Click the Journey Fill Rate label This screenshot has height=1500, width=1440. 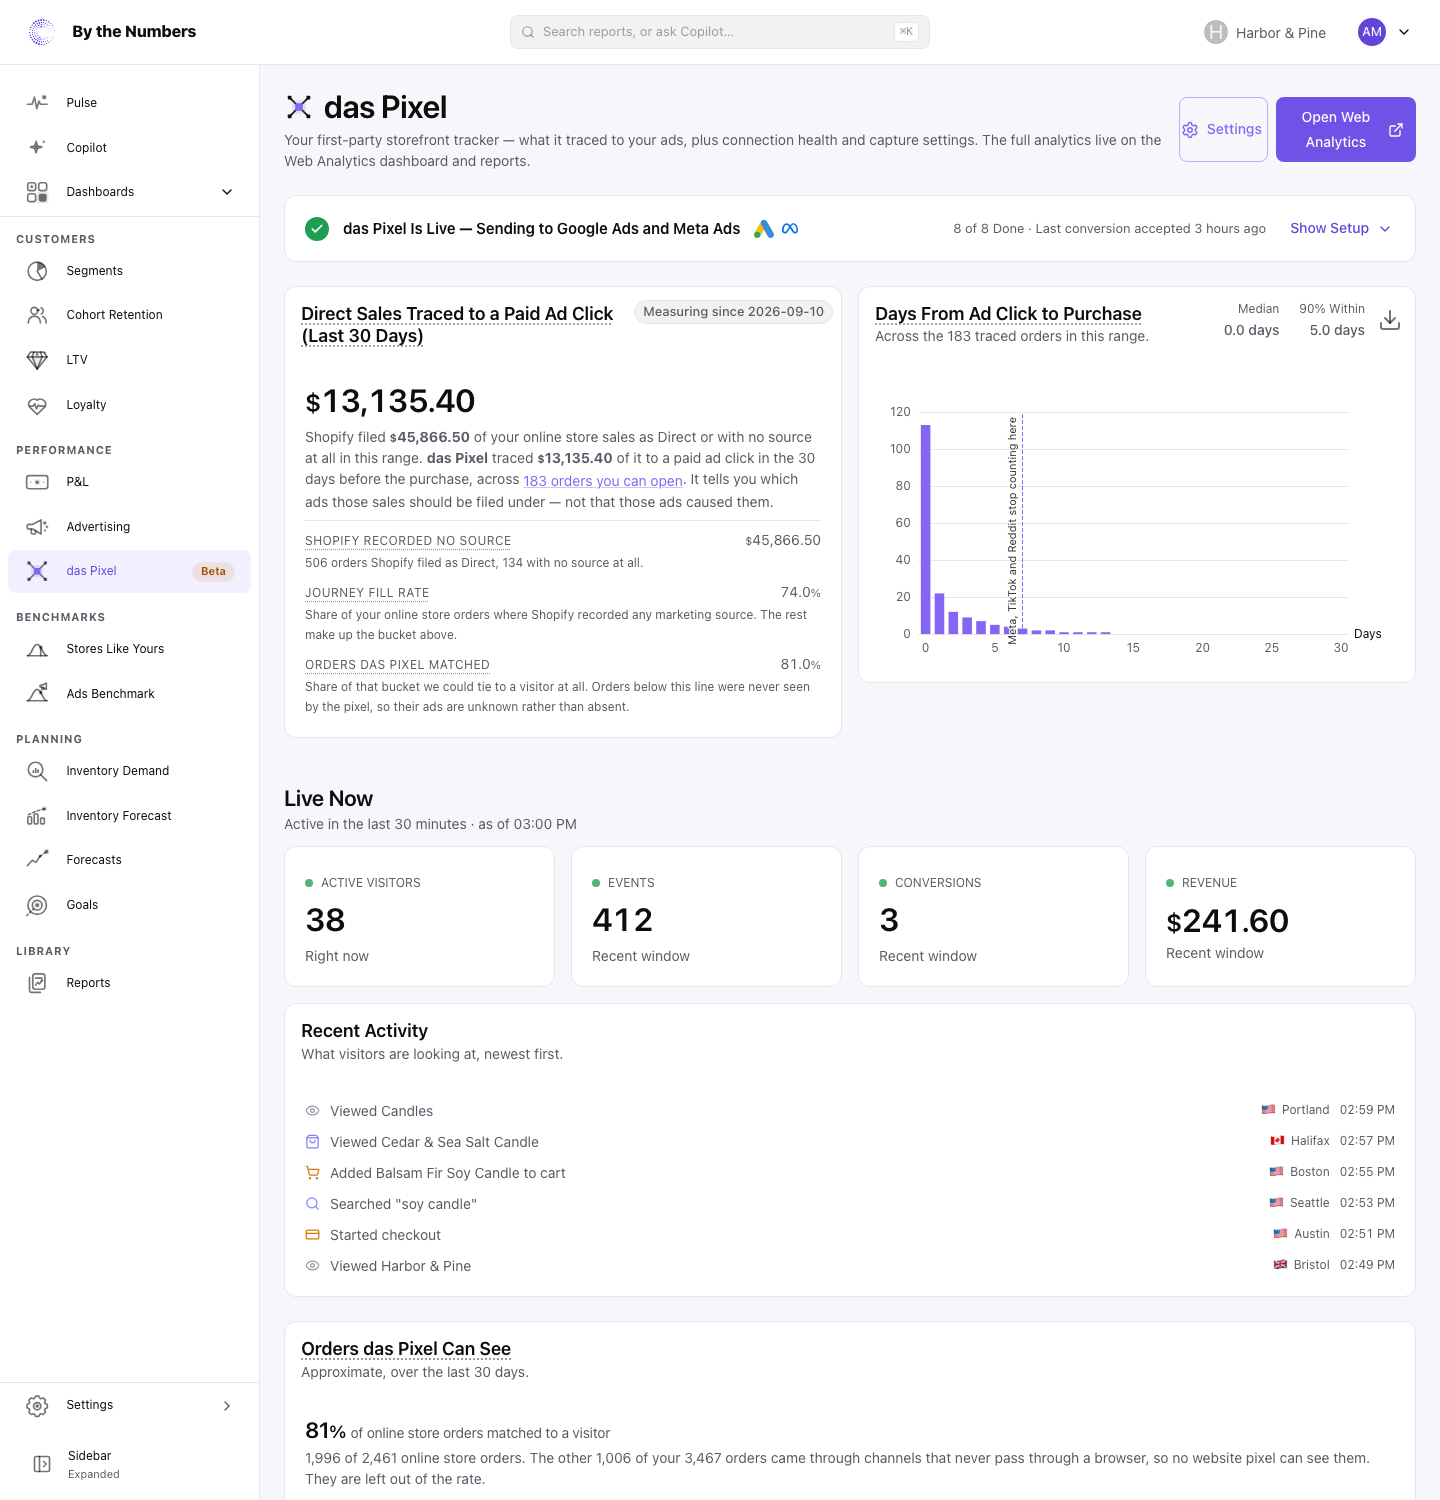367,593
